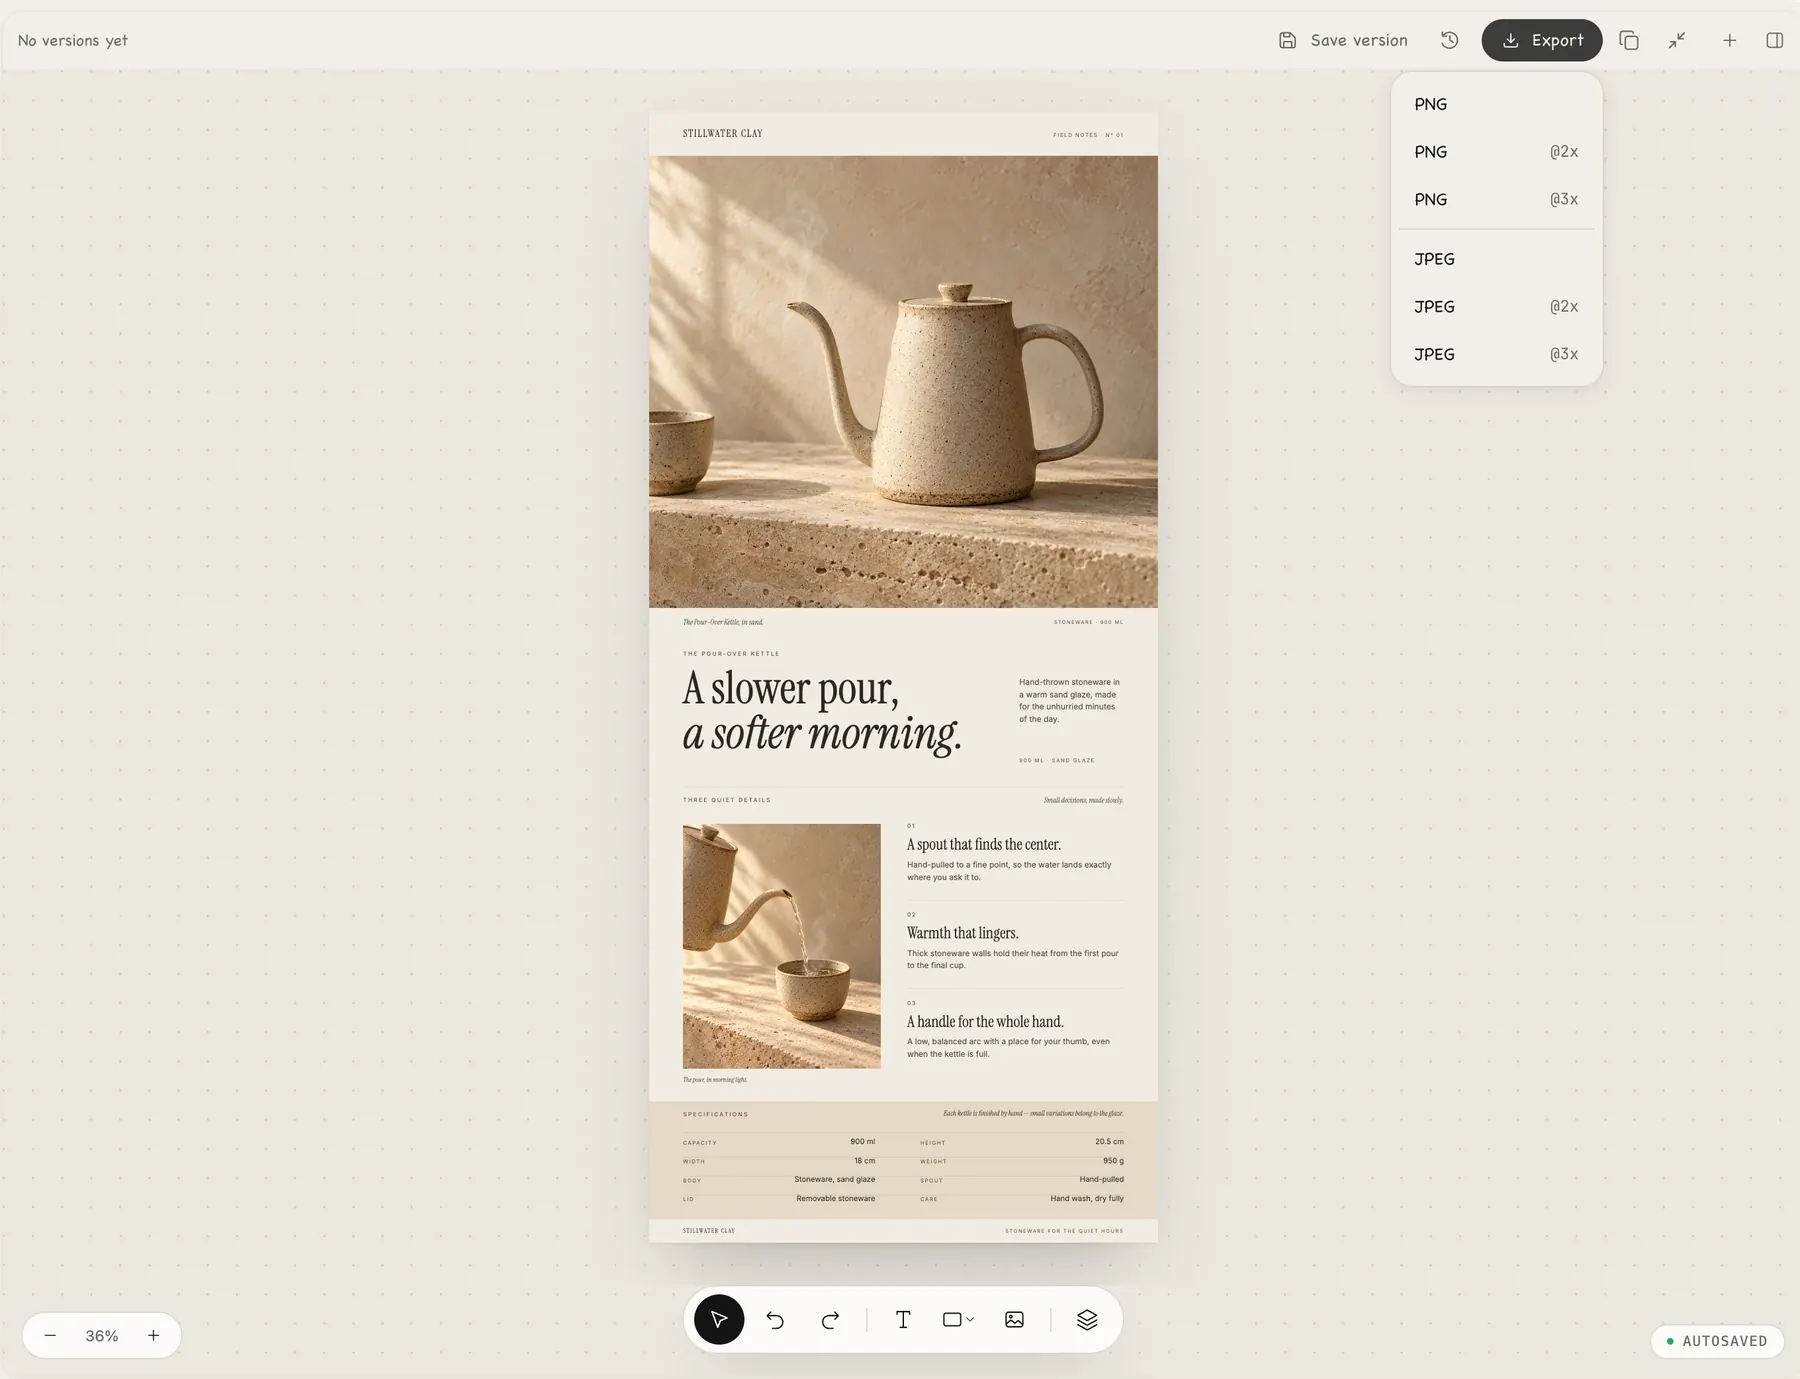1800x1379 pixels.
Task: Click the 'Hand wash, dry fully' value
Action: click(x=1087, y=1198)
